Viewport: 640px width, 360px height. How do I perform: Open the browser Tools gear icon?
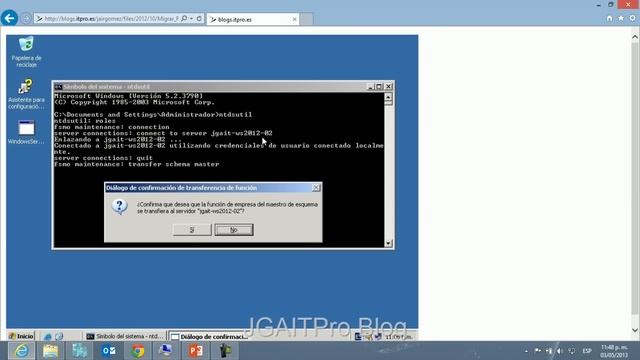pyautogui.click(x=632, y=18)
